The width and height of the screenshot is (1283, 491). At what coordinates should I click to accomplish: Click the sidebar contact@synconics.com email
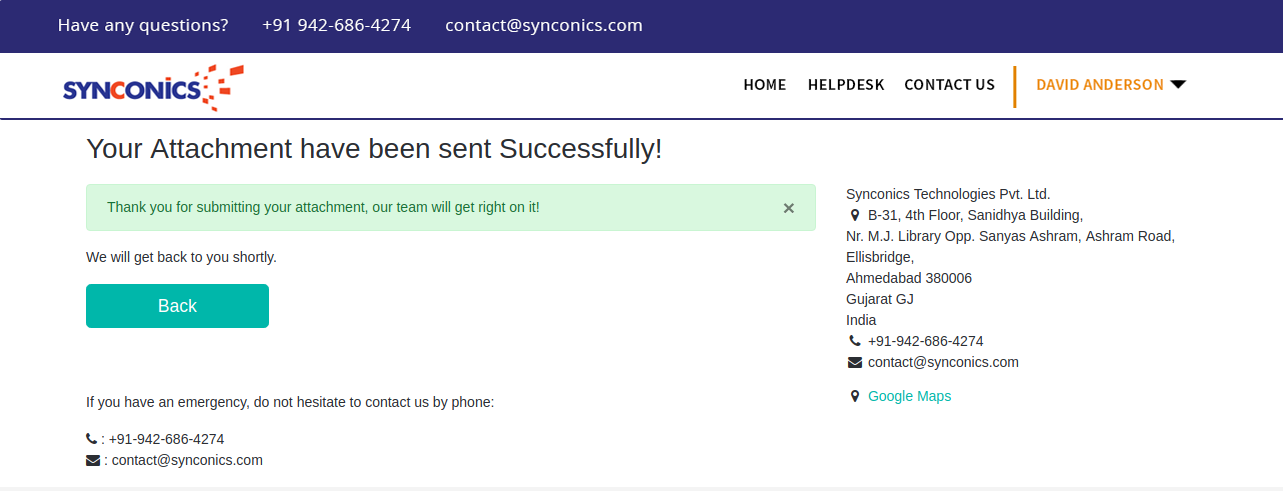coord(943,362)
